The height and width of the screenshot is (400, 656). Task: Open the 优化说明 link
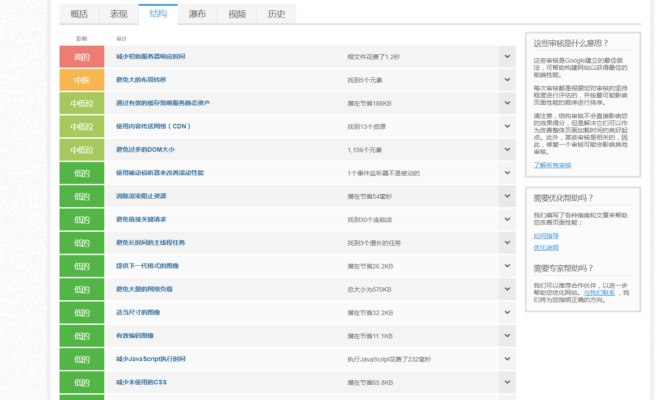pos(546,246)
